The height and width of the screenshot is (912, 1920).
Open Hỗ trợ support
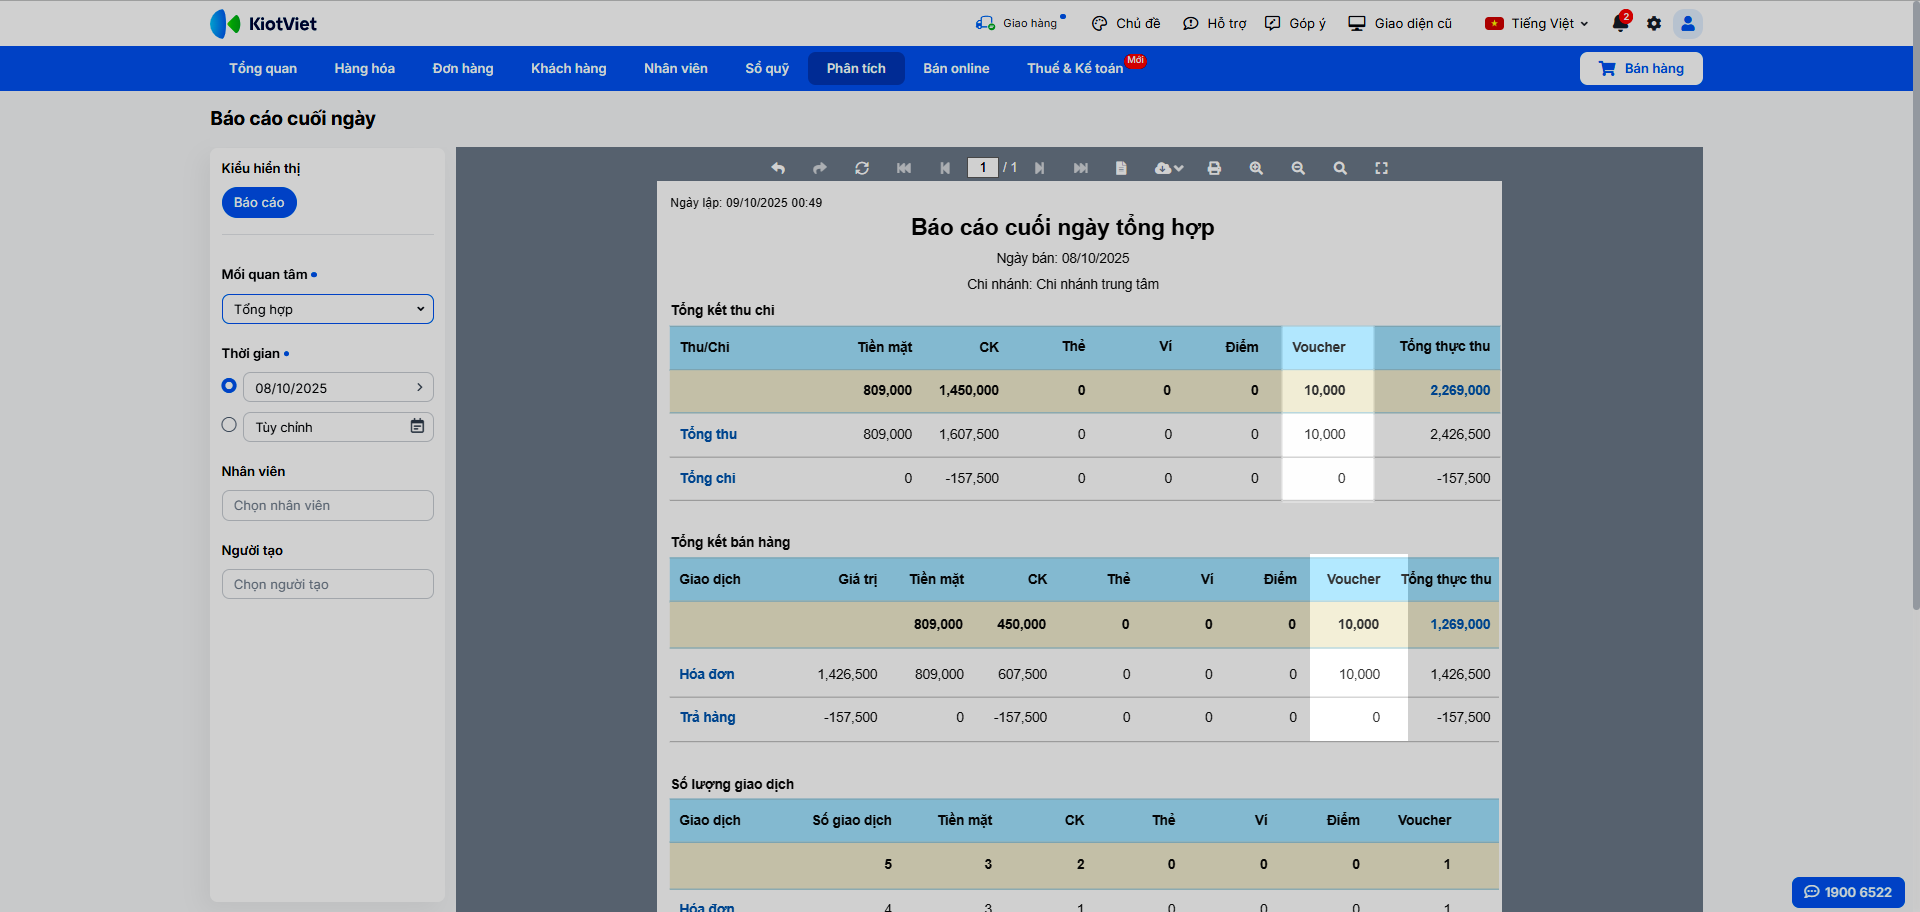pos(1214,23)
